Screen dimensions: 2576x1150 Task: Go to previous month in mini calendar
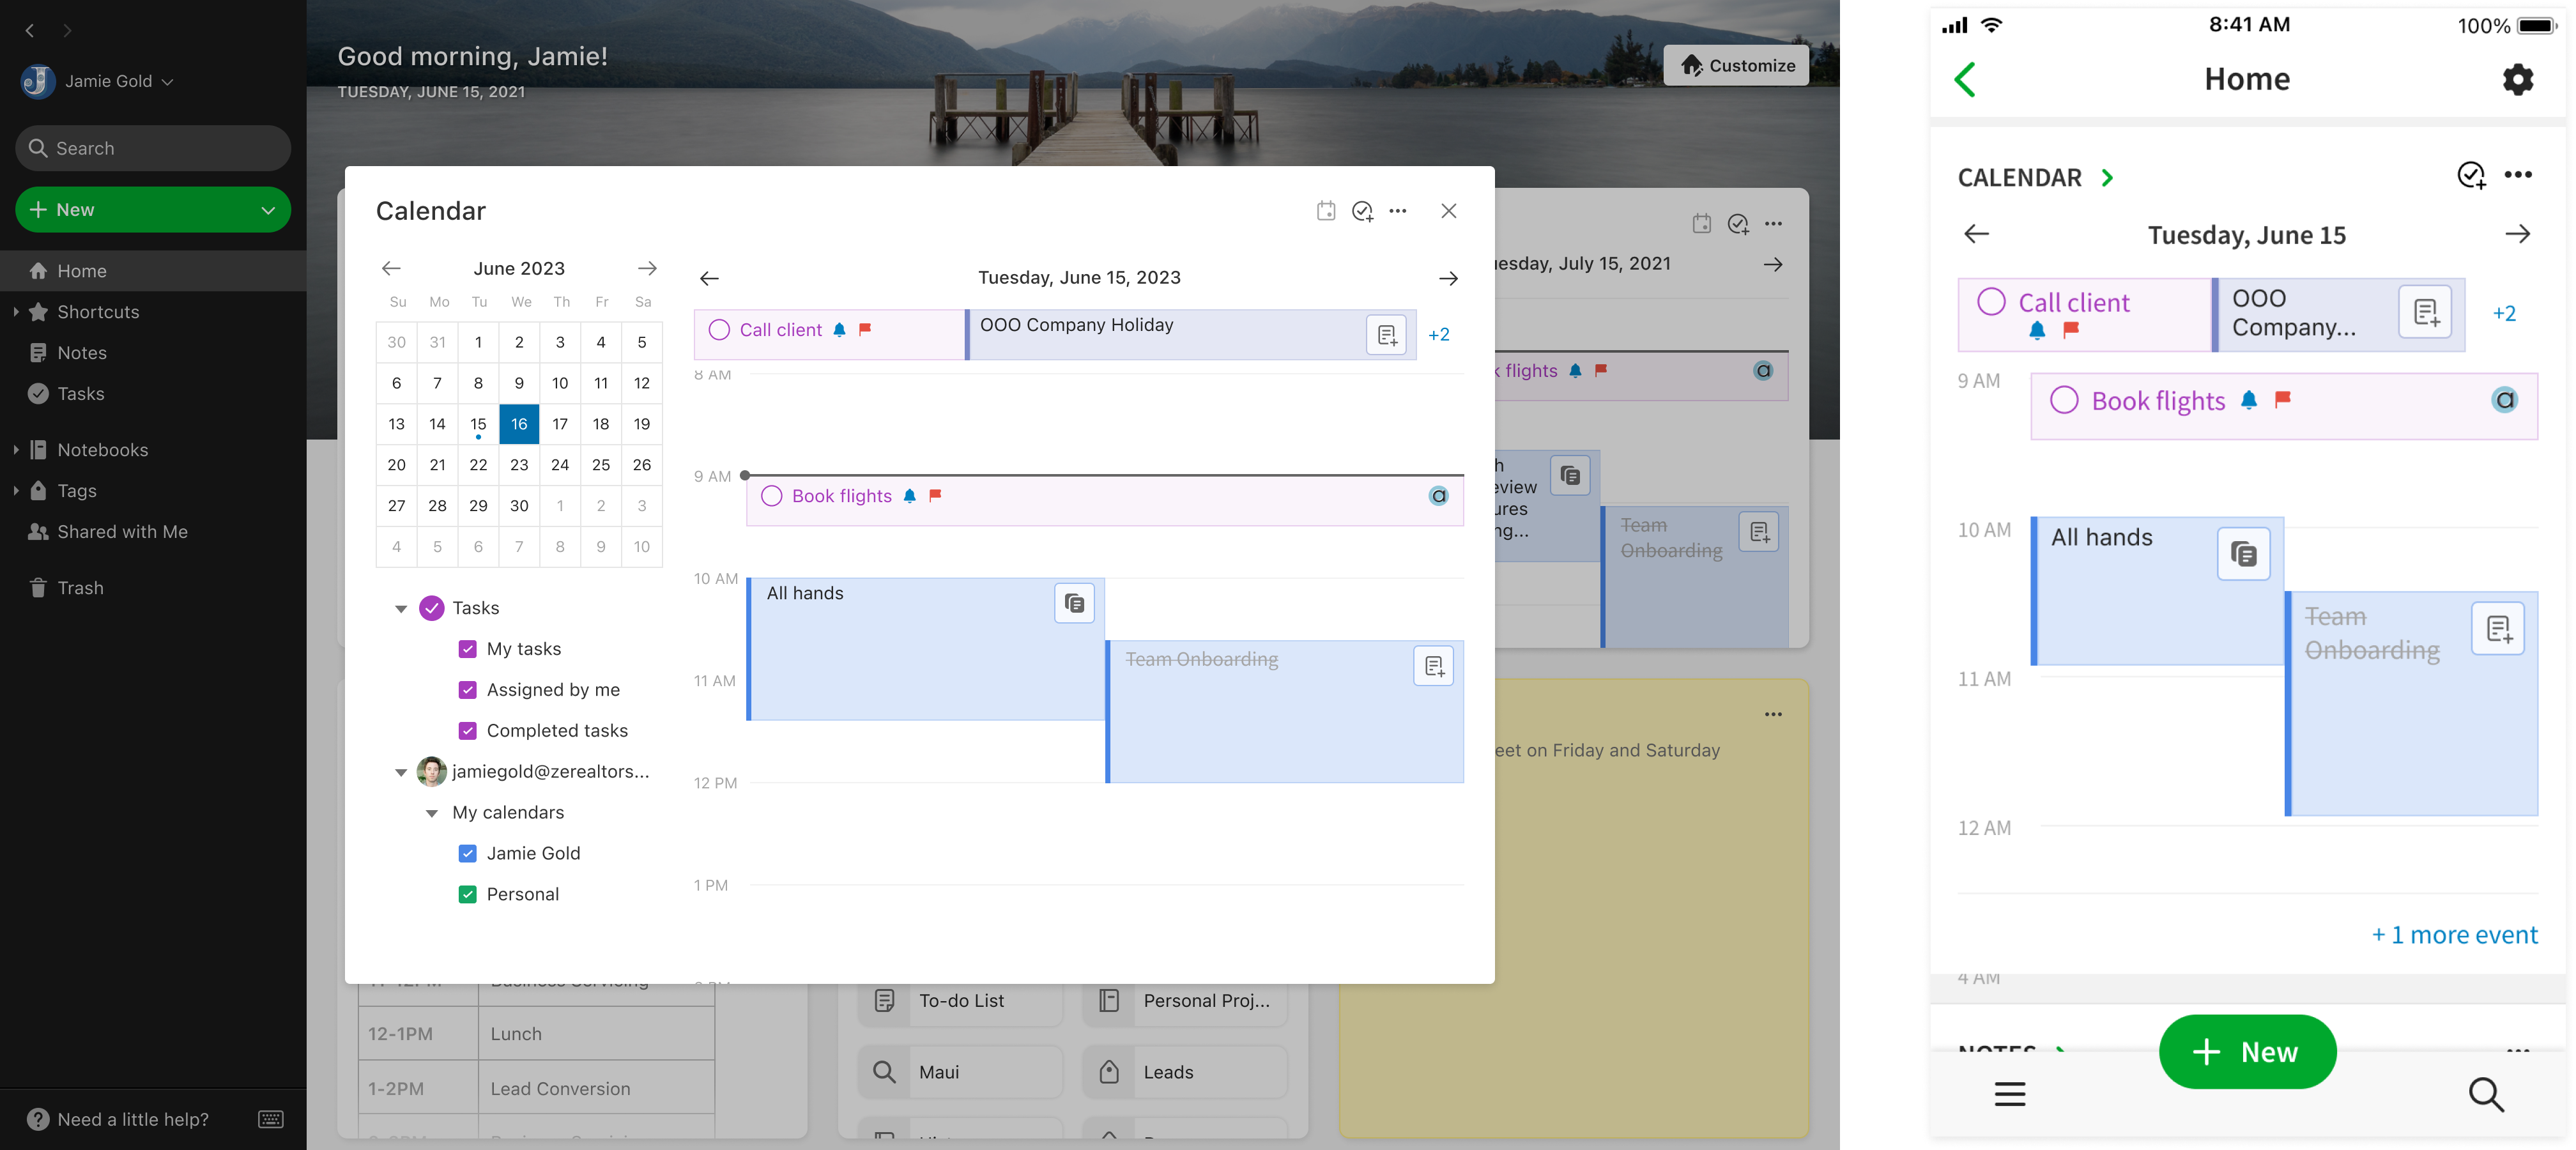click(391, 268)
